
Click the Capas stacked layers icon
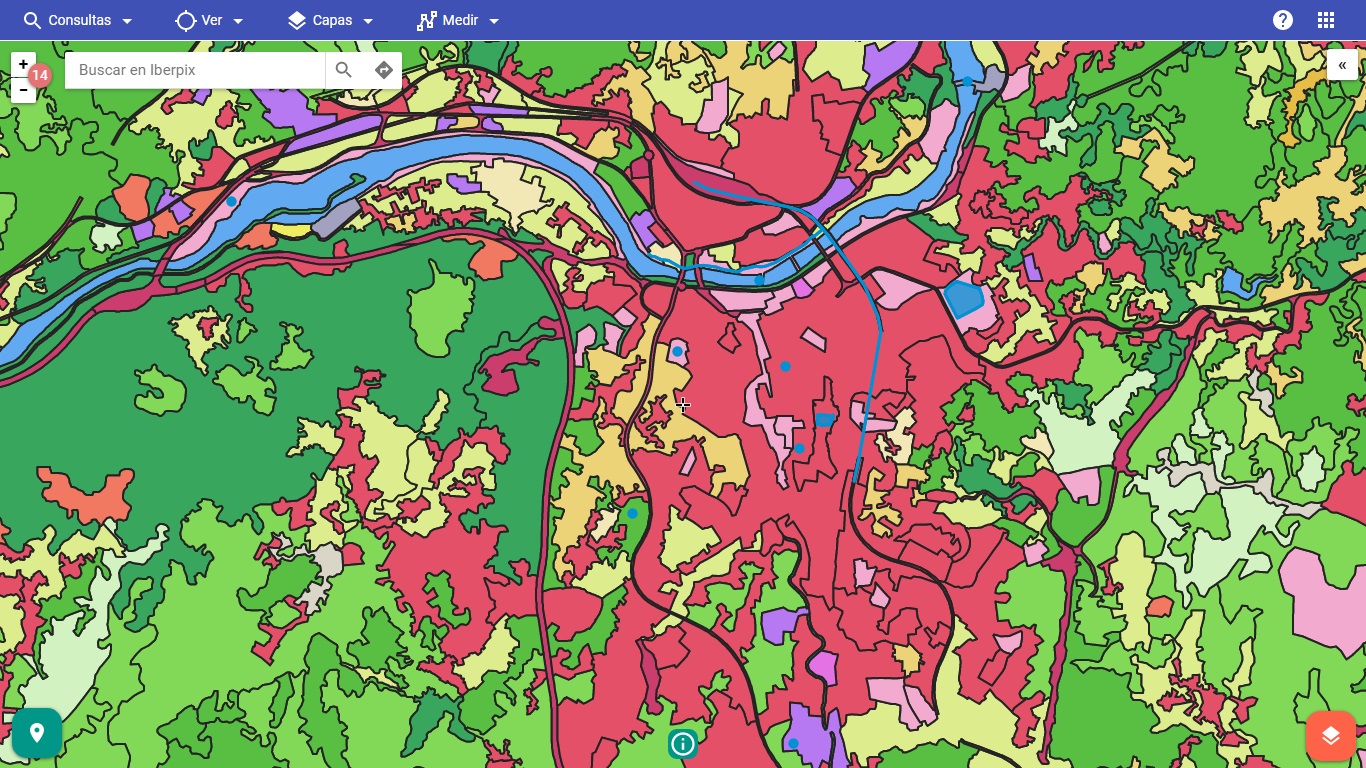[x=297, y=20]
